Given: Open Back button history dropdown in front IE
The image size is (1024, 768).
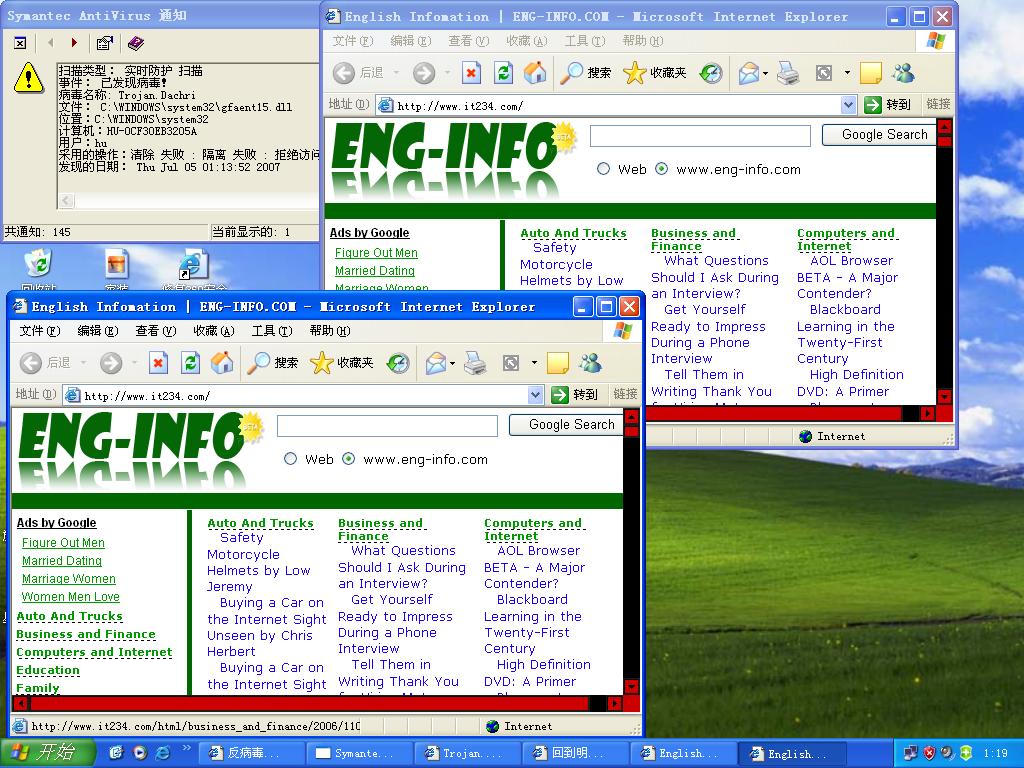Looking at the screenshot, I should 84,362.
